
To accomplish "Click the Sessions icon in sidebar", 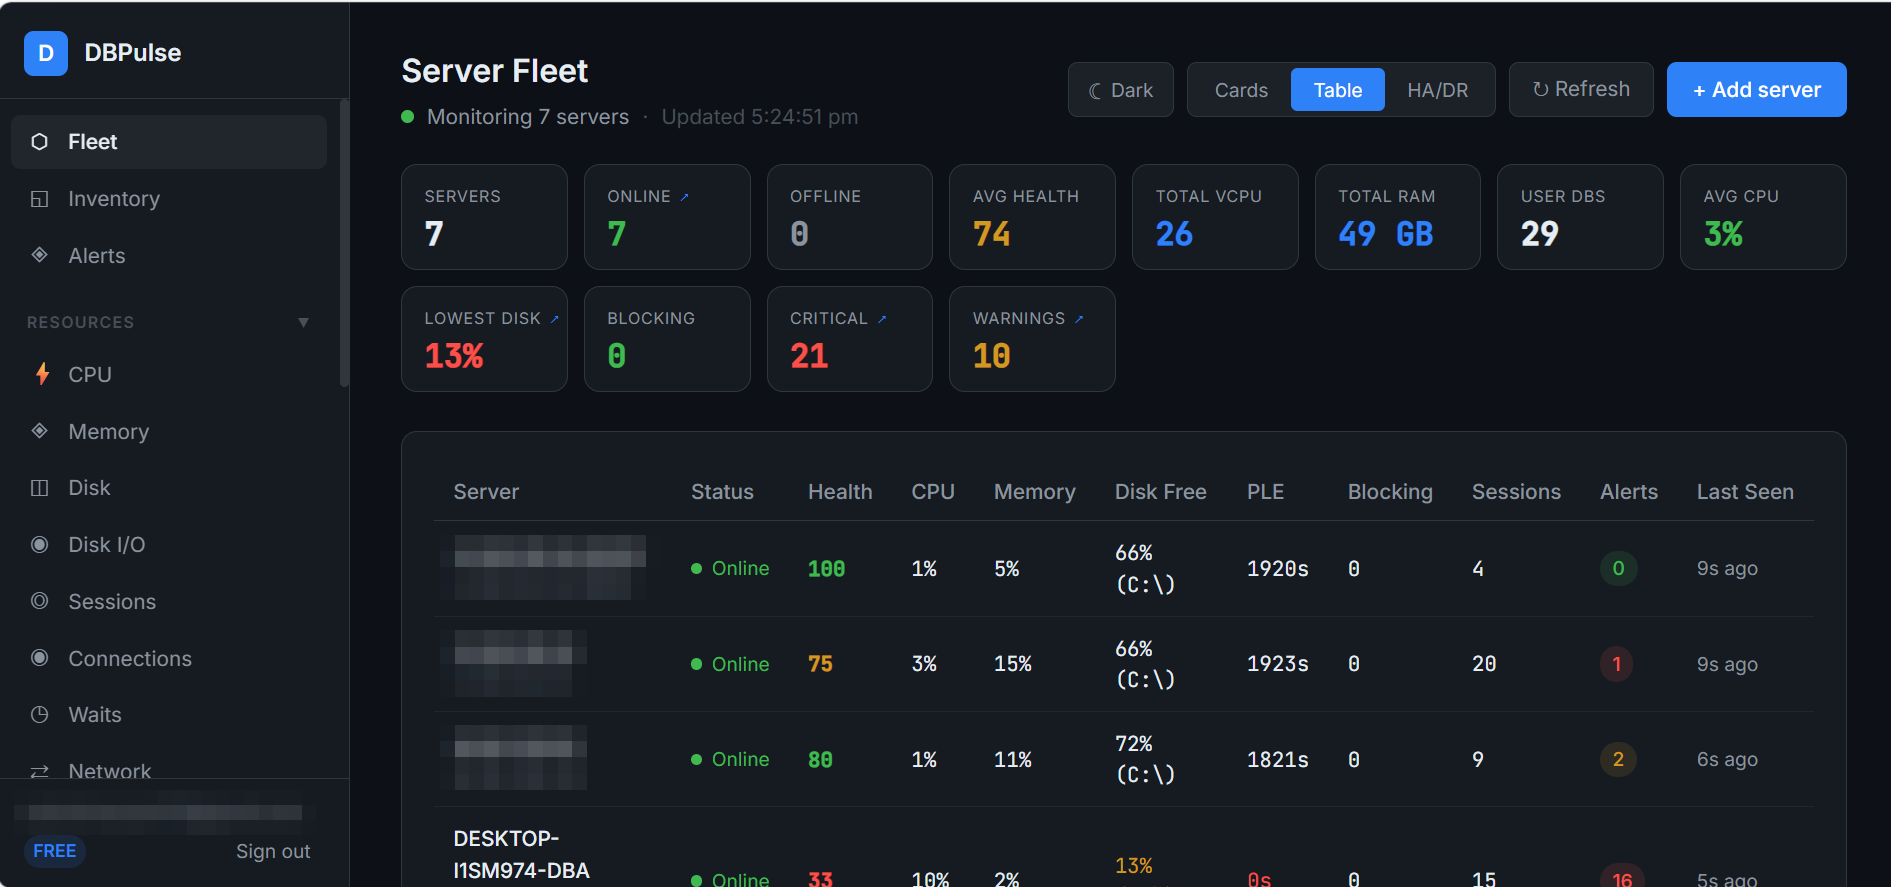I will click(40, 601).
